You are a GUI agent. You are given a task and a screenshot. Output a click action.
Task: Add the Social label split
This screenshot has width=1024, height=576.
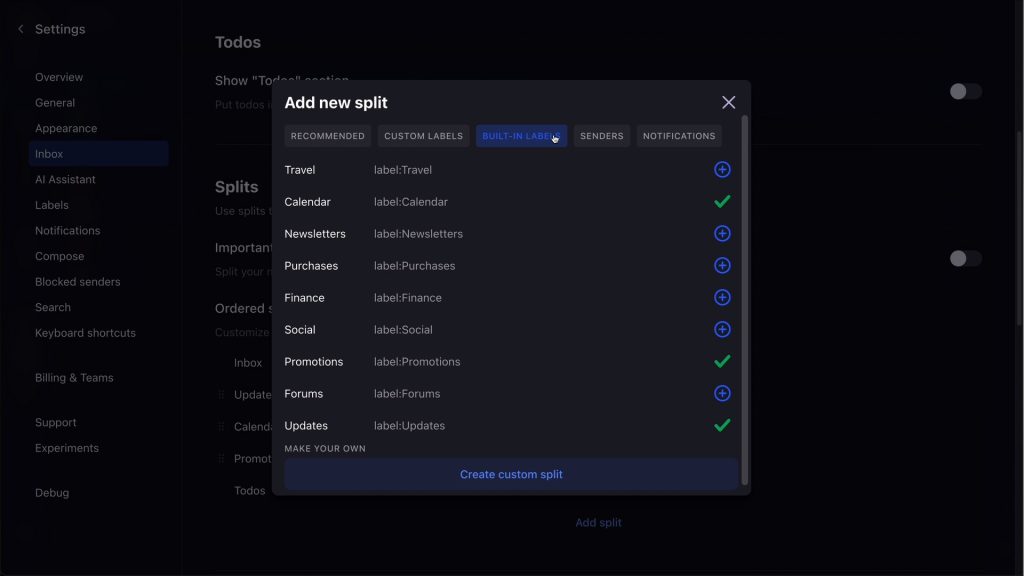[722, 330]
